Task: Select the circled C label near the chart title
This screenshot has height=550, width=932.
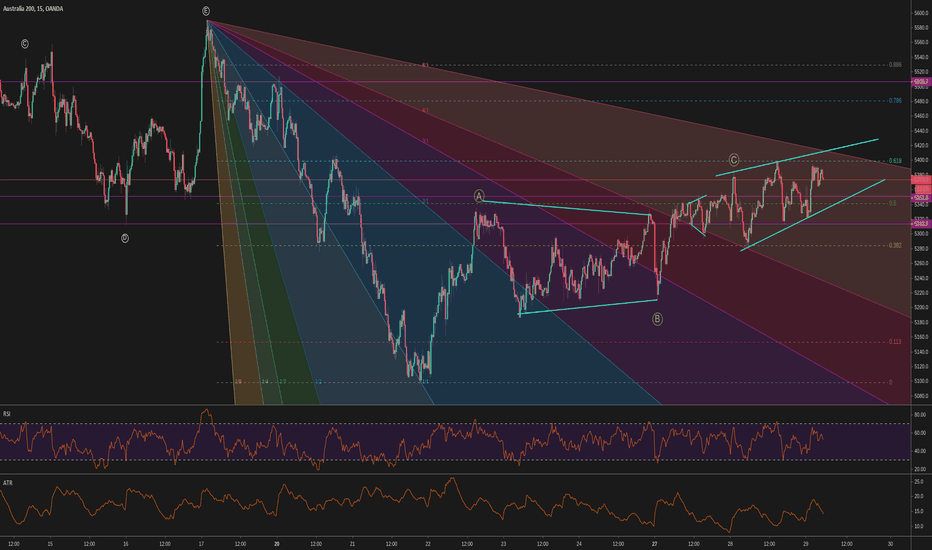Action: pyautogui.click(x=24, y=43)
